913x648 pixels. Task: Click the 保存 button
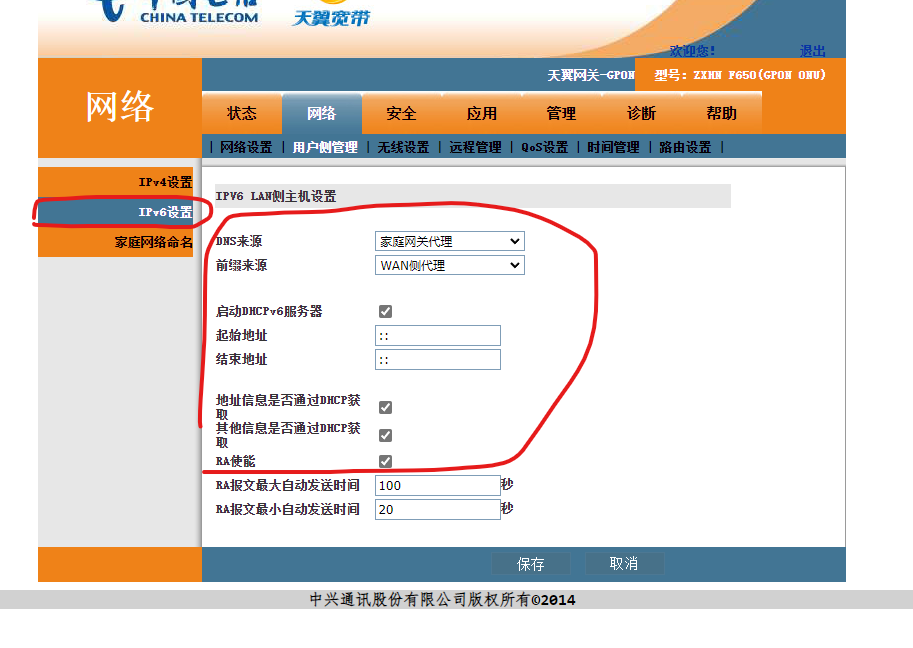[x=530, y=562]
